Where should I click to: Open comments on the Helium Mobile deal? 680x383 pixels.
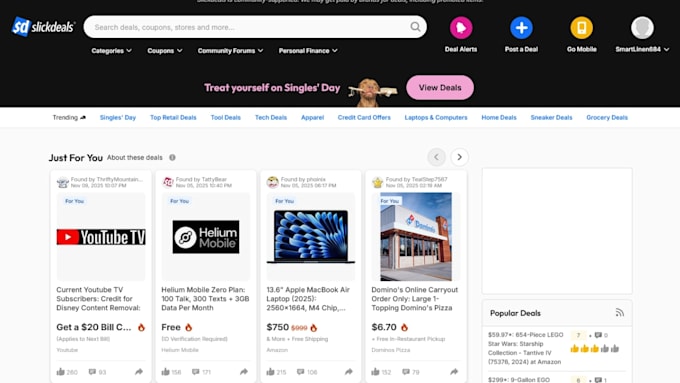tap(196, 372)
